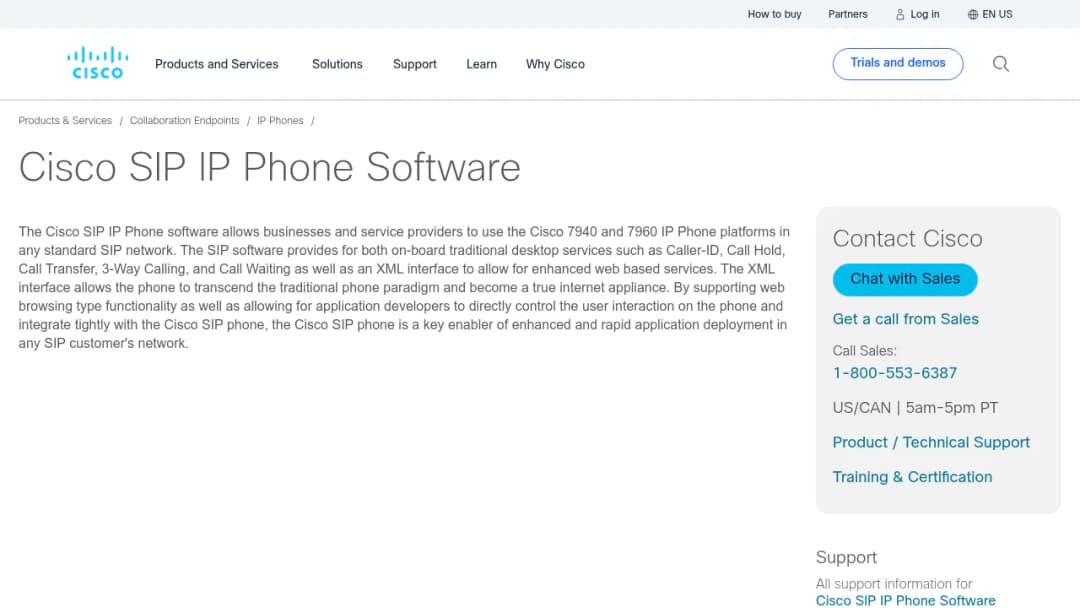Go to Products & Services breadcrumb
This screenshot has height=608, width=1080.
coord(65,120)
